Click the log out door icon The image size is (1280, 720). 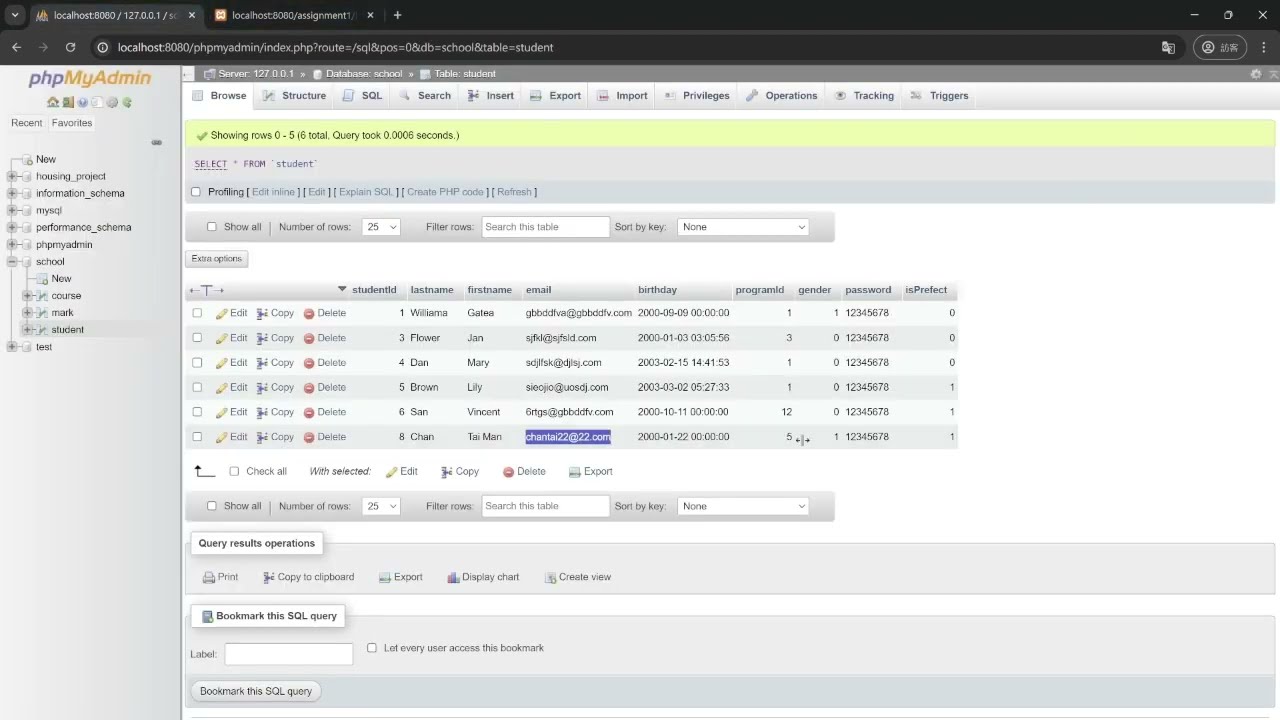click(67, 102)
